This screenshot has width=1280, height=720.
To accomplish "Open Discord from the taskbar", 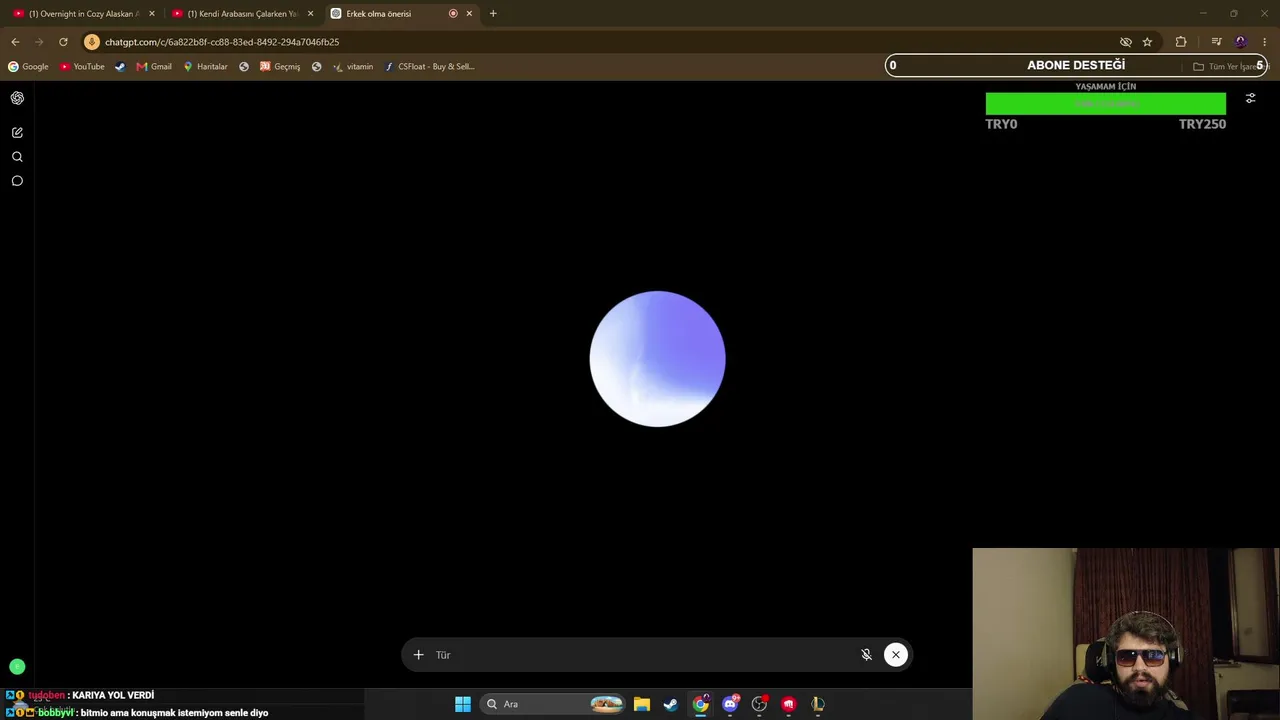I will coord(730,704).
